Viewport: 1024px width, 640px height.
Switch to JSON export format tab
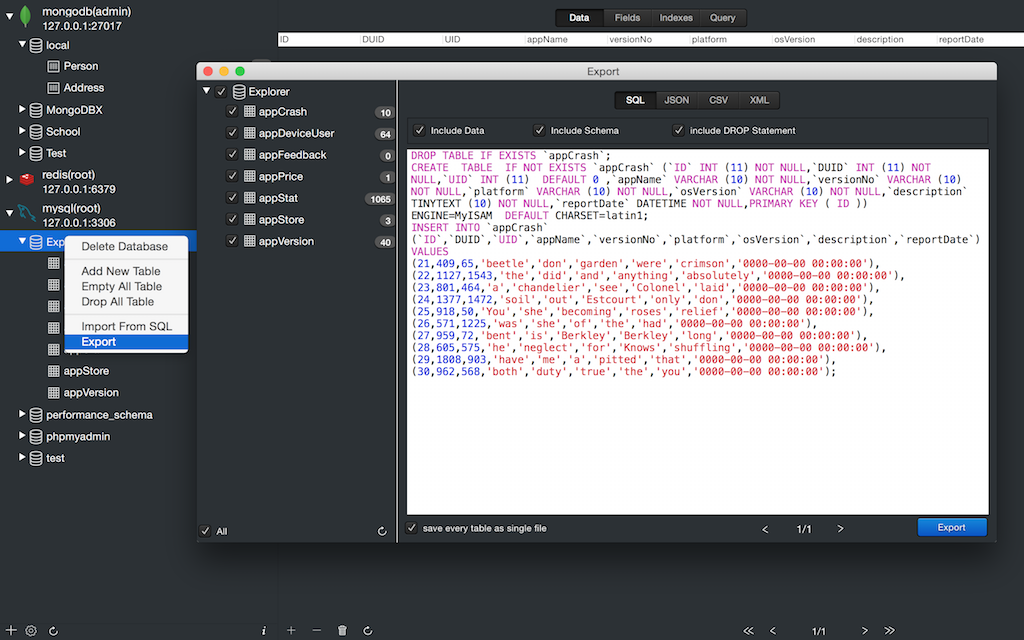(x=677, y=100)
